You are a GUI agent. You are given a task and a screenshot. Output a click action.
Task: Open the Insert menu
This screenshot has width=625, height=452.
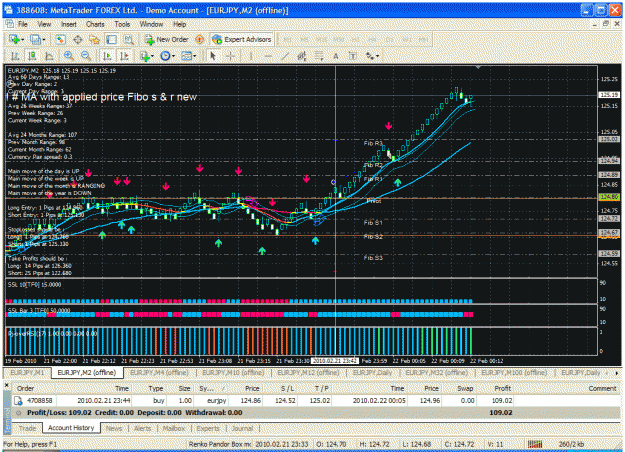(x=69, y=24)
